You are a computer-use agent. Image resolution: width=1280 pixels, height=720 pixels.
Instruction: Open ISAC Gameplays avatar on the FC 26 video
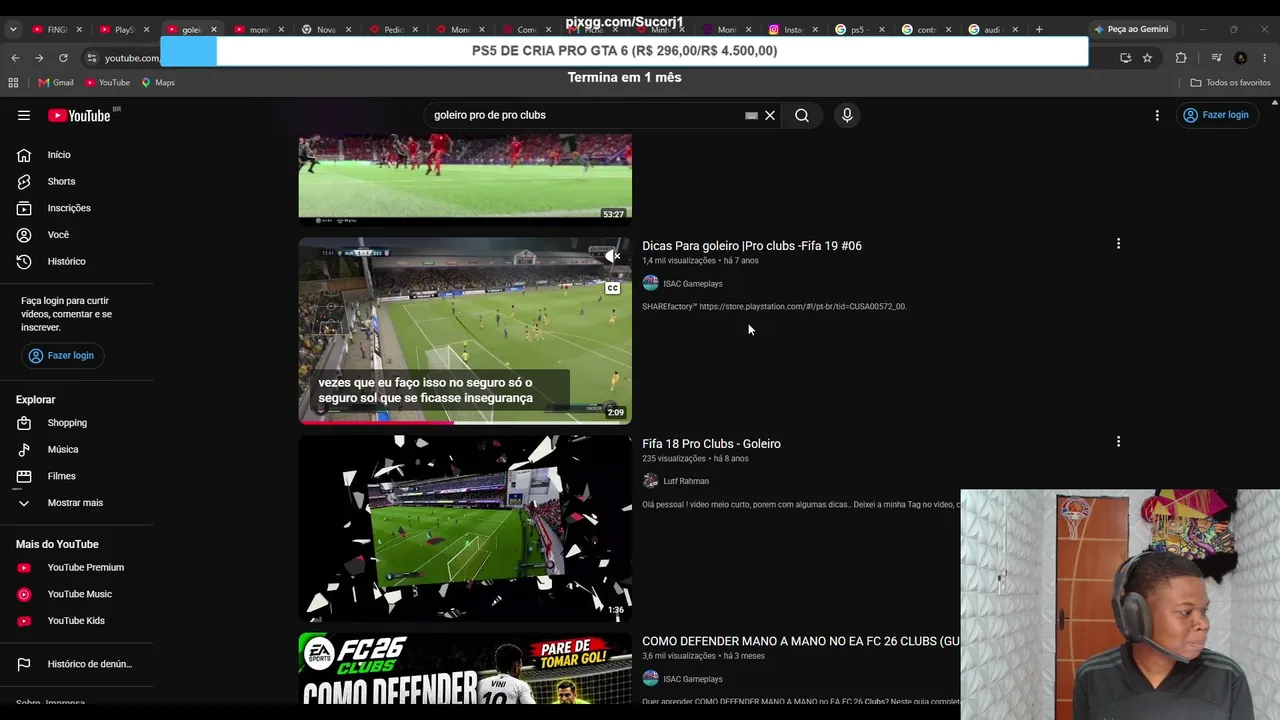[650, 678]
